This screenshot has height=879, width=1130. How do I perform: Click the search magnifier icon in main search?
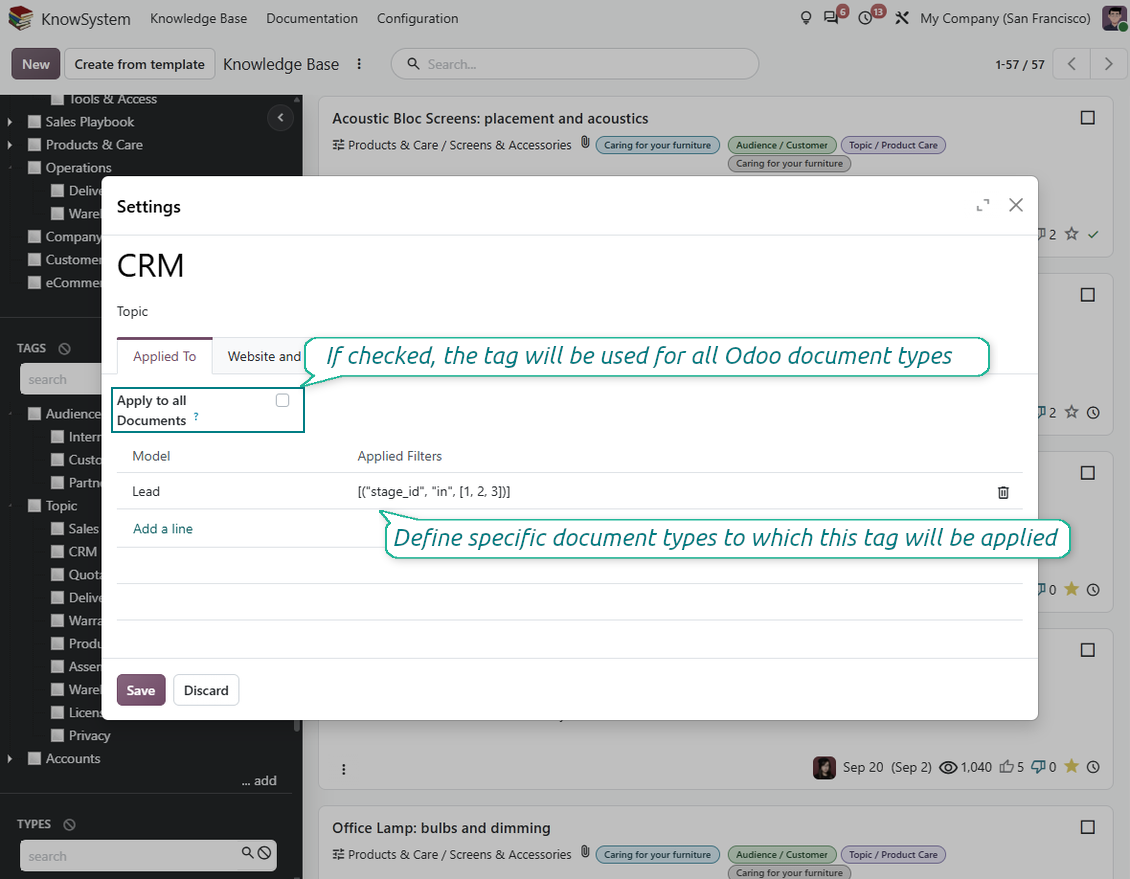tap(413, 64)
